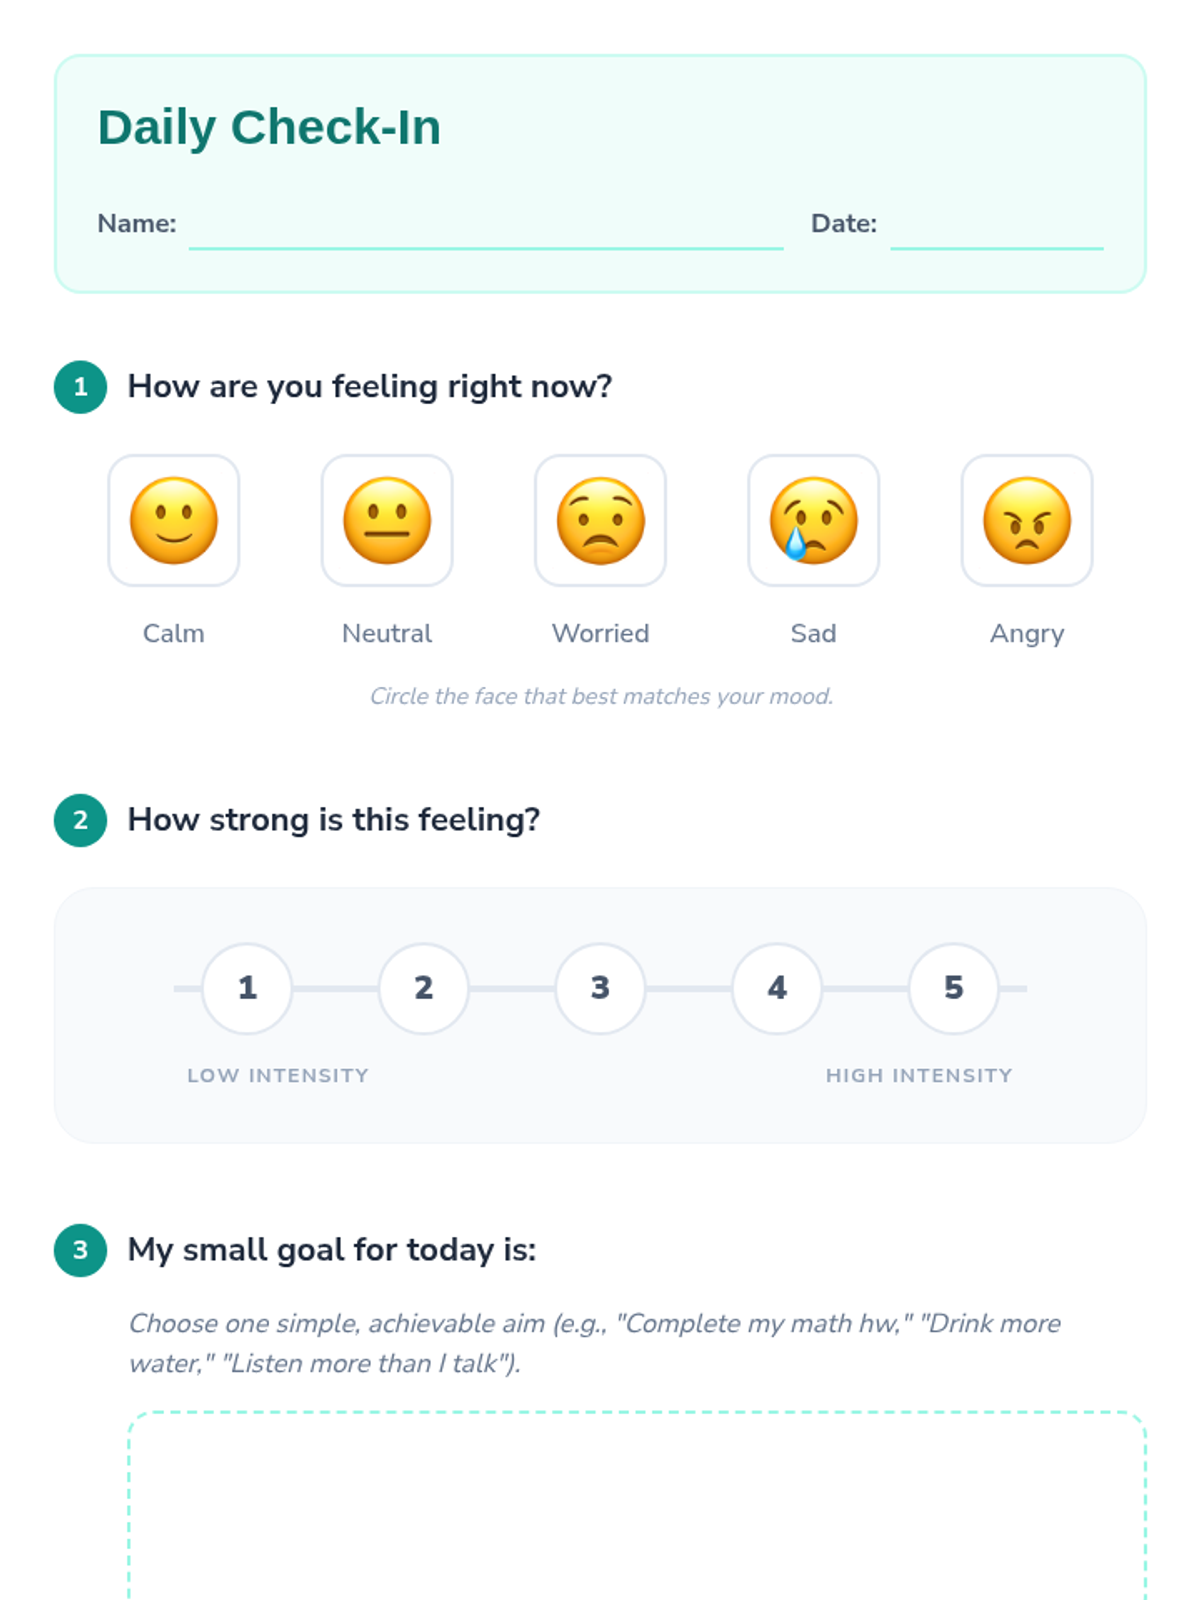This screenshot has width=1200, height=1600.
Task: Click the Calm label text
Action: tap(174, 633)
